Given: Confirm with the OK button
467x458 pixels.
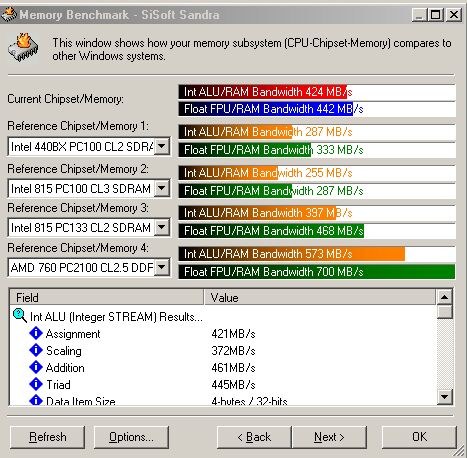Looking at the screenshot, I should click(x=419, y=437).
